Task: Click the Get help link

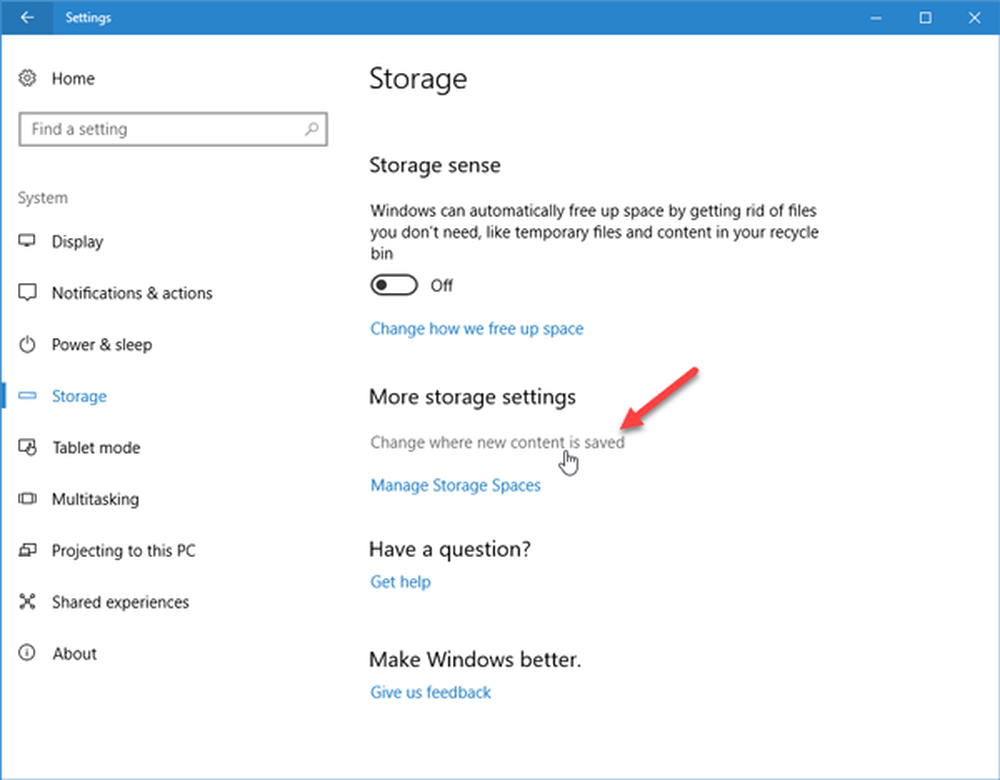Action: tap(400, 582)
